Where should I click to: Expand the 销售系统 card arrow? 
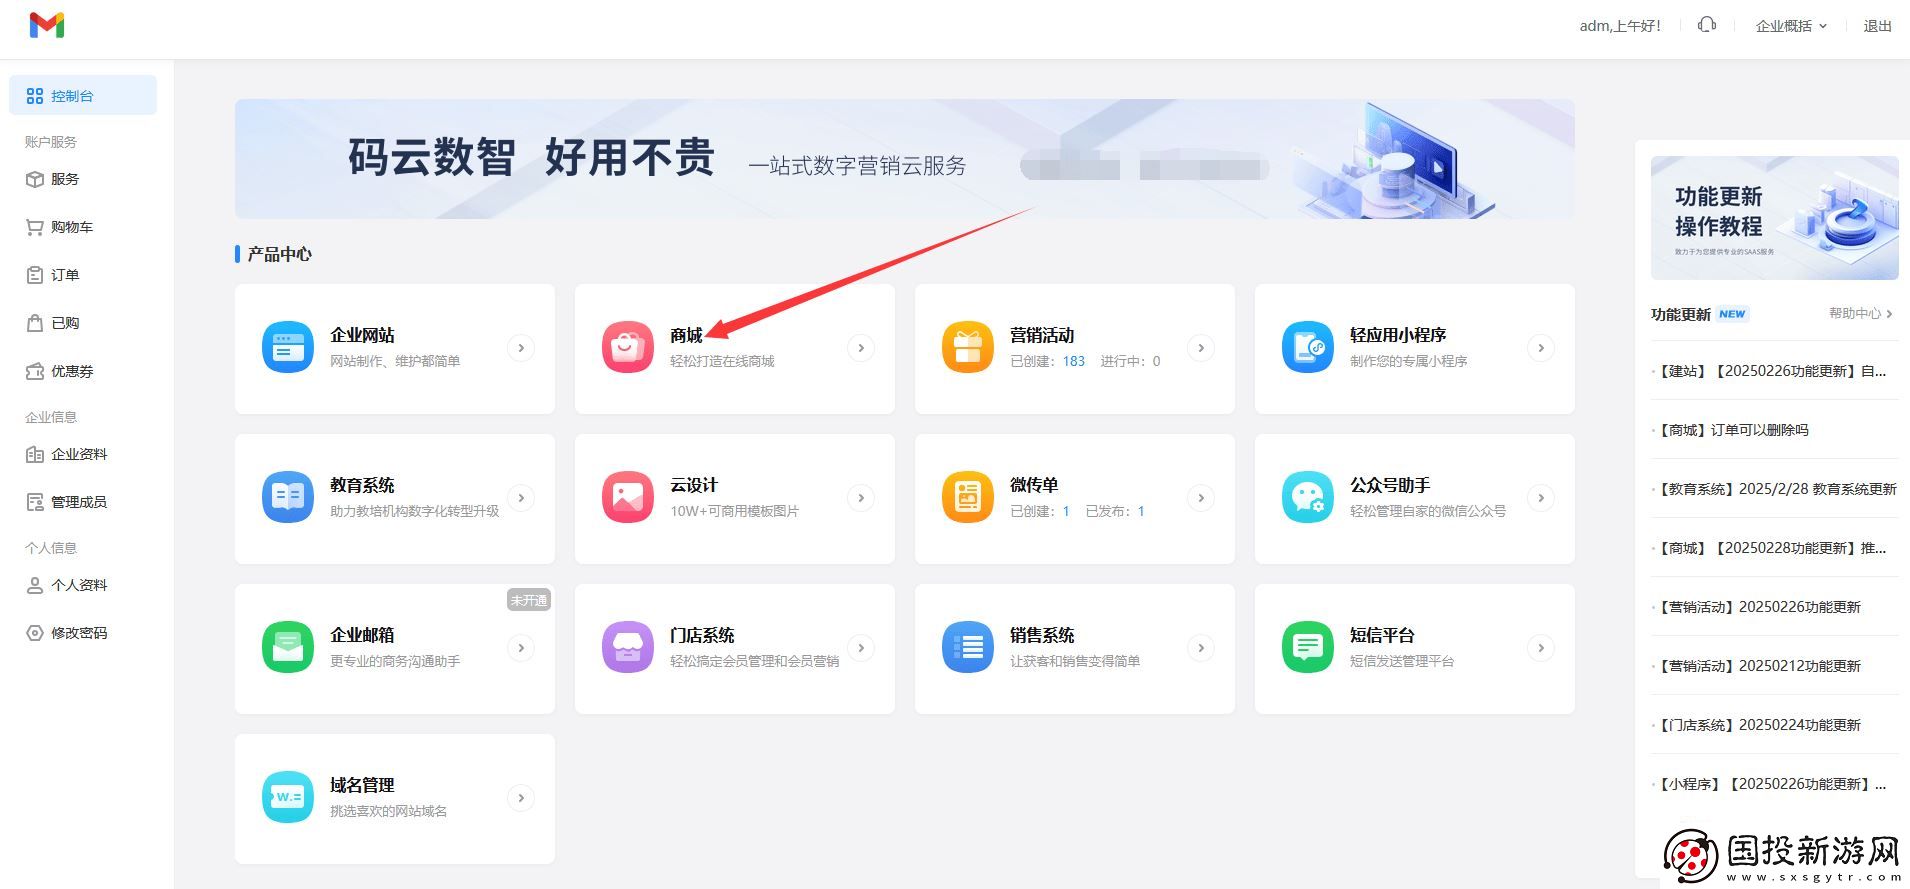[1200, 648]
